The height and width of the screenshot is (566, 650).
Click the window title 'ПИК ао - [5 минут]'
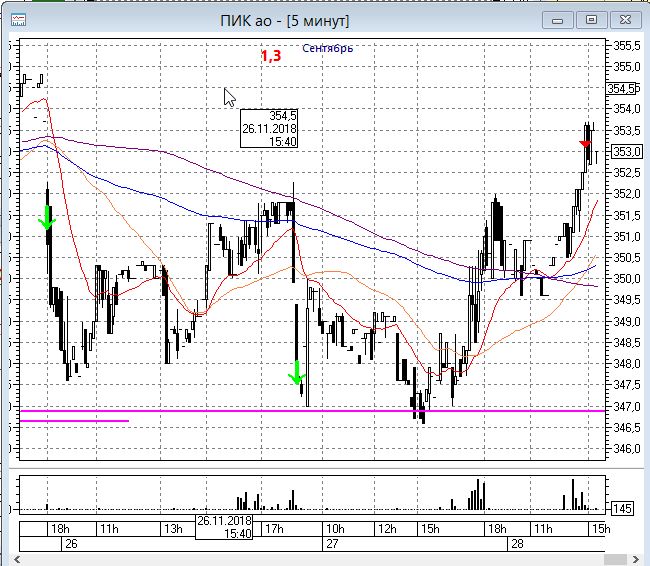tap(285, 20)
